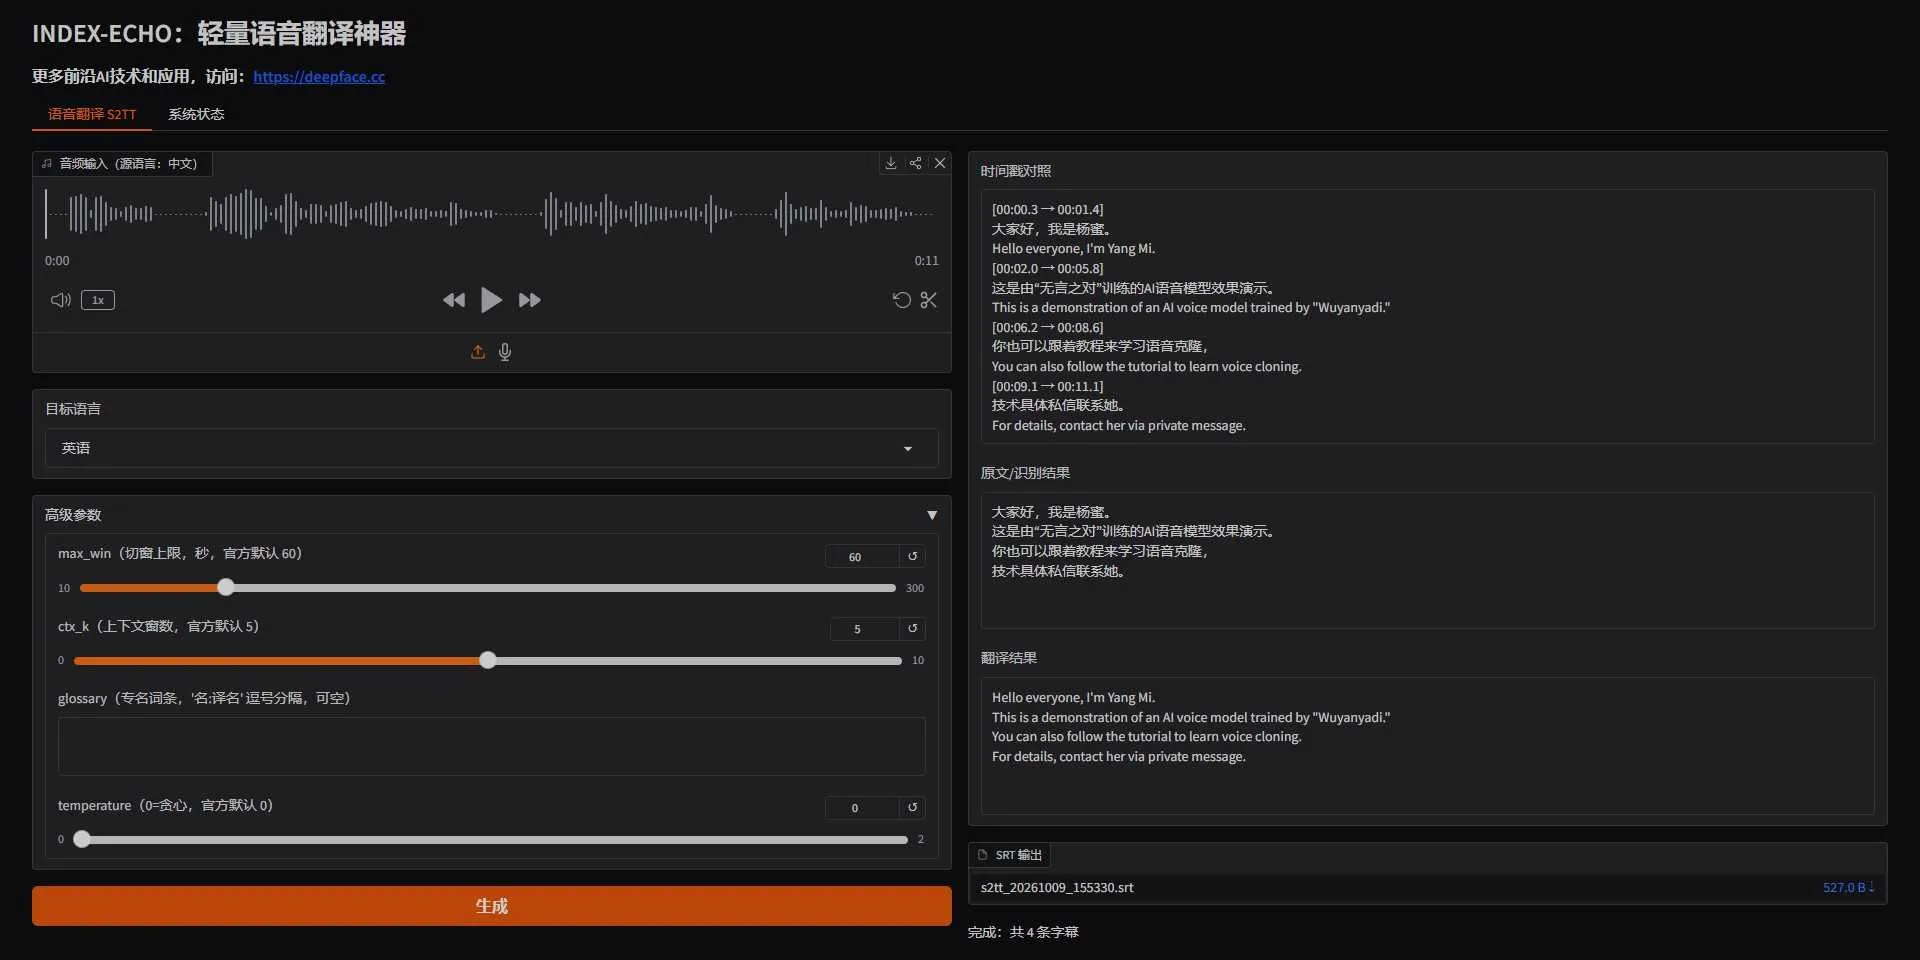Click the SRT 输出 file label
The image size is (1920, 960).
(x=1010, y=855)
